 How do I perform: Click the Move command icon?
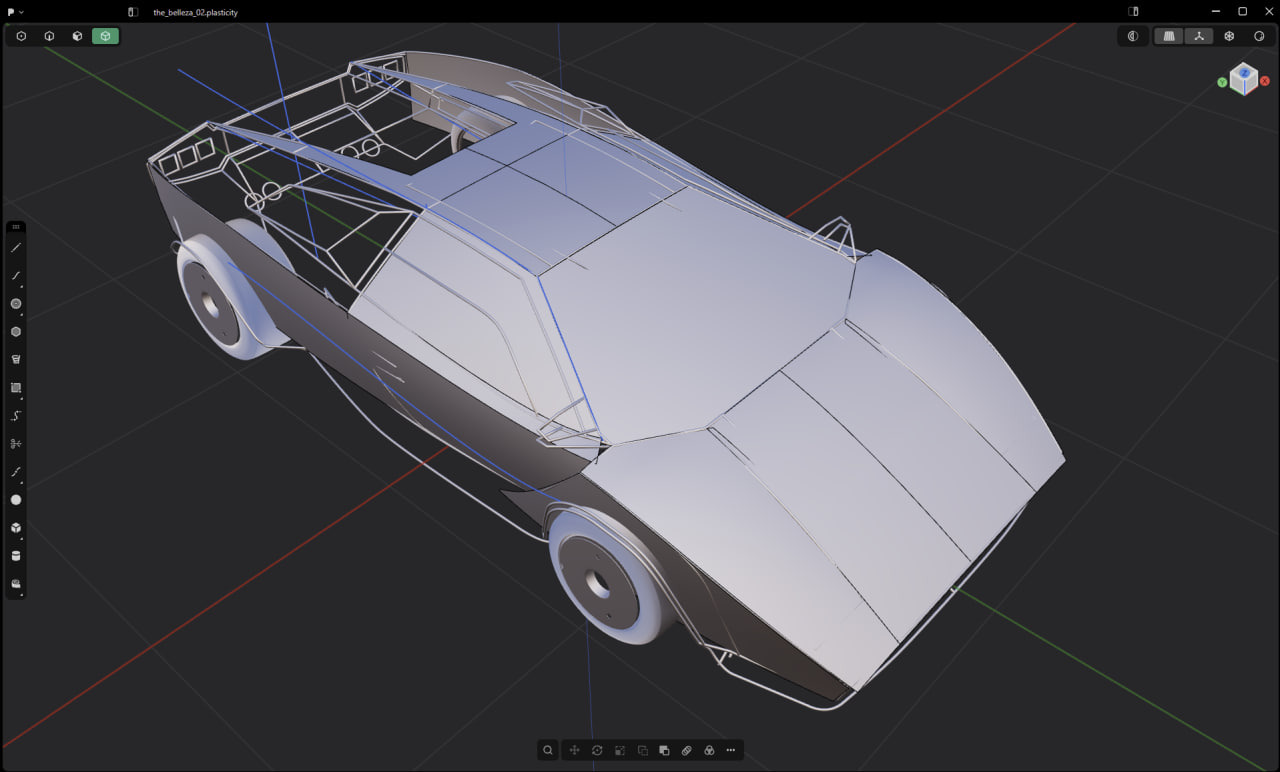[575, 750]
